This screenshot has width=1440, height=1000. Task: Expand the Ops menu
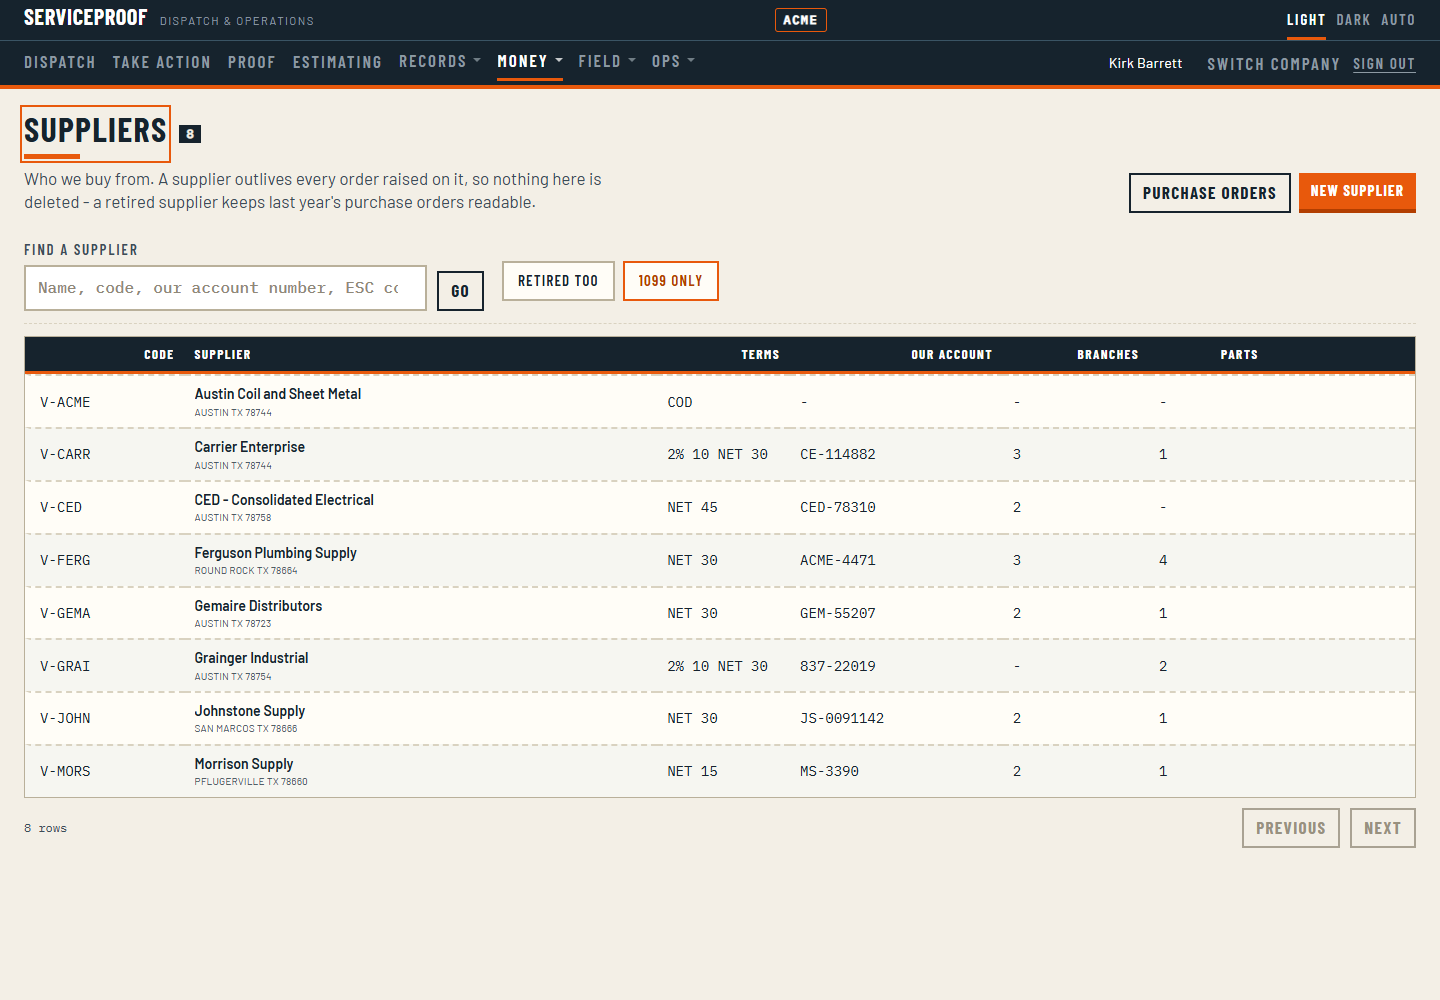pos(673,62)
